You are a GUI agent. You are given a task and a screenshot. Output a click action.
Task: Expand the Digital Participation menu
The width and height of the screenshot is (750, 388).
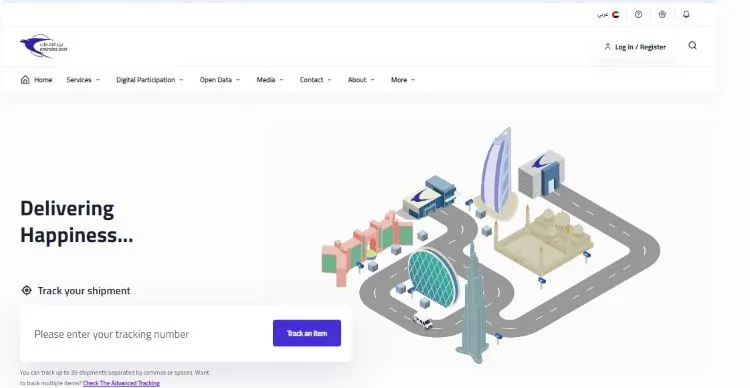150,80
